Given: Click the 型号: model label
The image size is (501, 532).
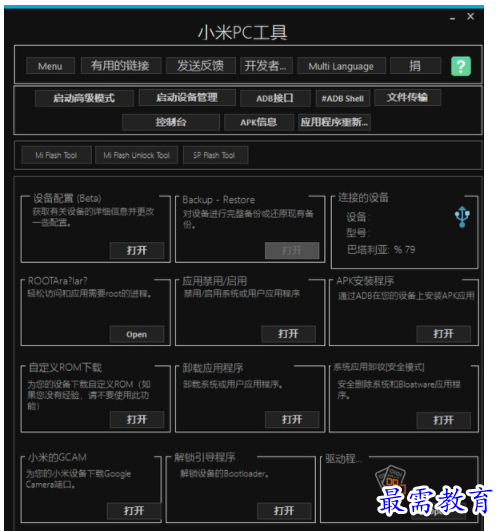Looking at the screenshot, I should point(358,233).
